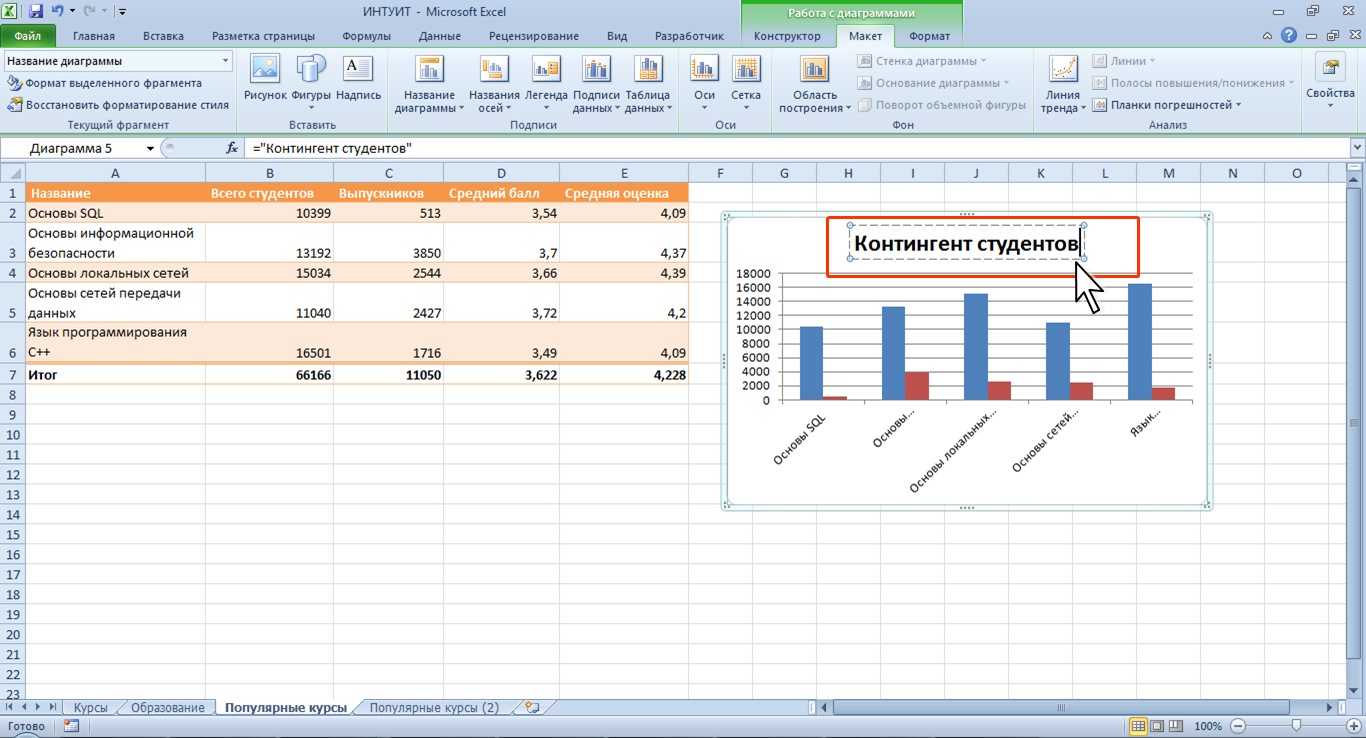Select column D header

coord(501,173)
